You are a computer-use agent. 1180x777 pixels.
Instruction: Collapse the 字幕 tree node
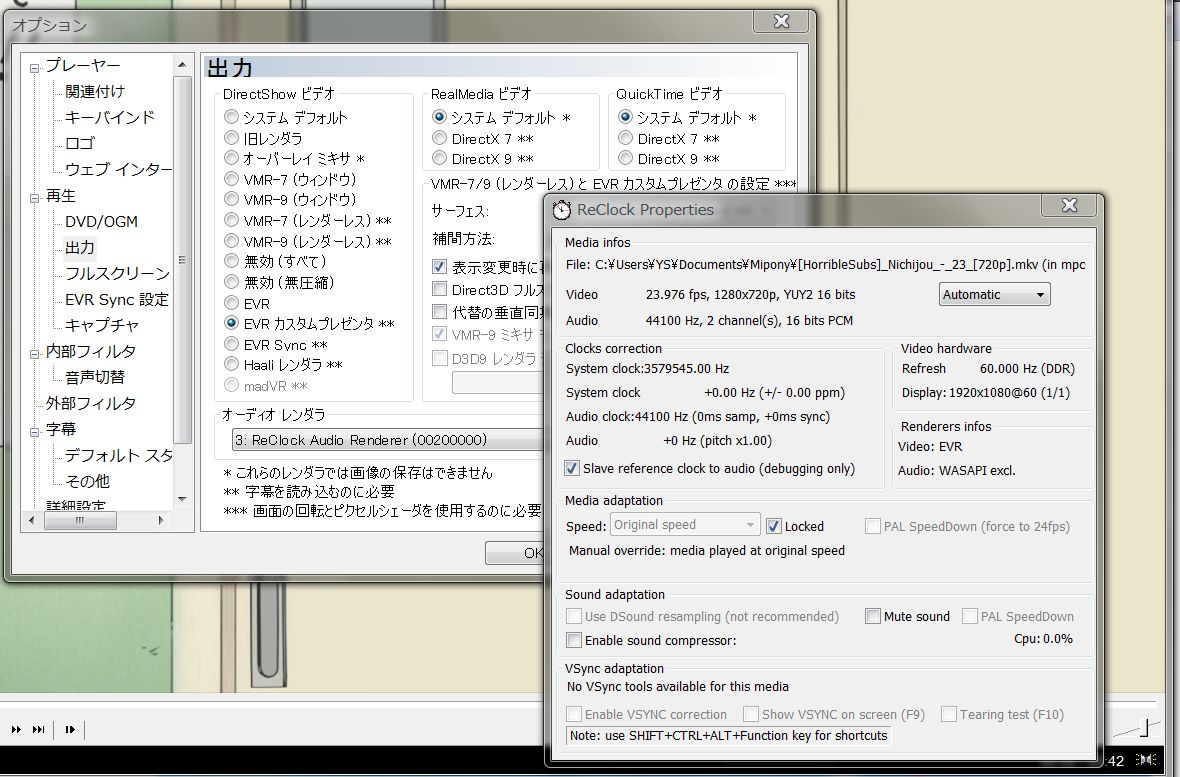tap(34, 432)
